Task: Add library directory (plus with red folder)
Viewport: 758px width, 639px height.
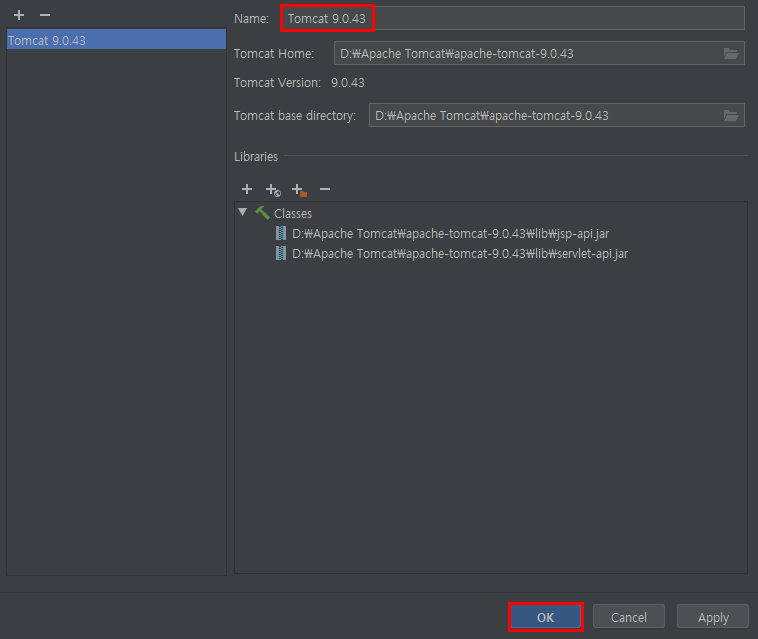Action: (299, 189)
